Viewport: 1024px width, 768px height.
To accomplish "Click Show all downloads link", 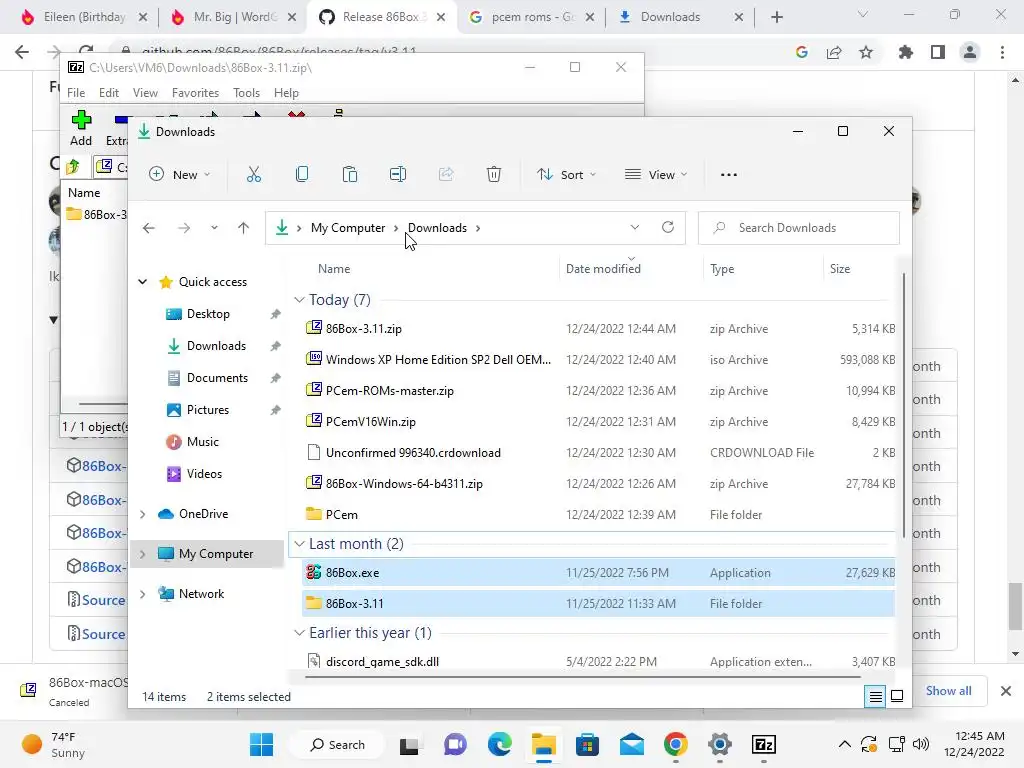I will tap(948, 691).
